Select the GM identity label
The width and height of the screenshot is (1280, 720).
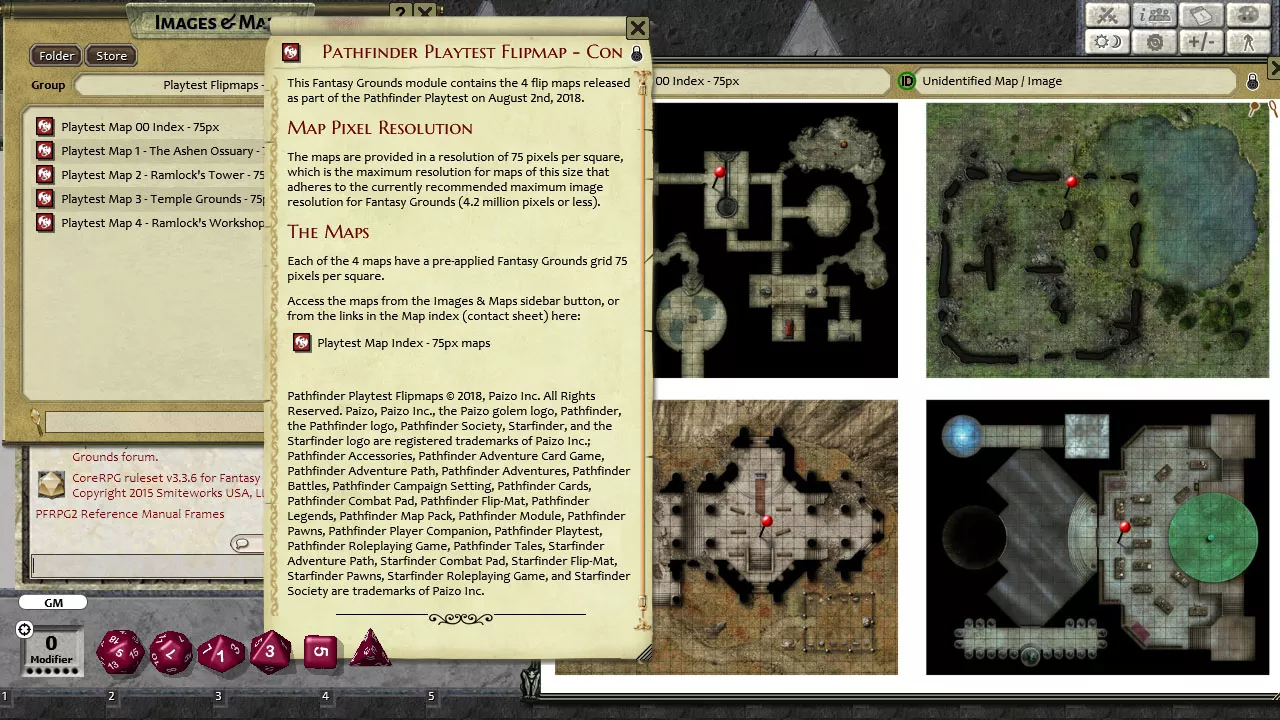point(53,603)
